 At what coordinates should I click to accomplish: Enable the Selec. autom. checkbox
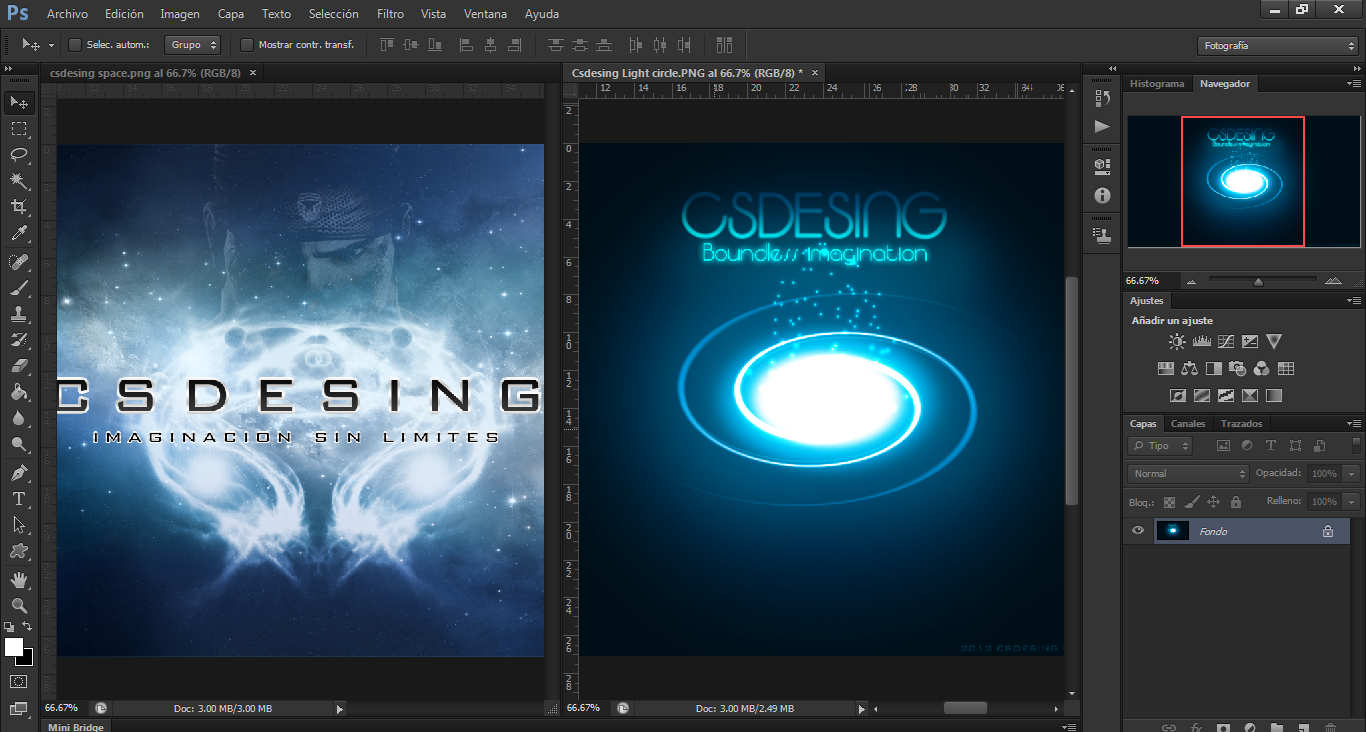click(x=74, y=45)
